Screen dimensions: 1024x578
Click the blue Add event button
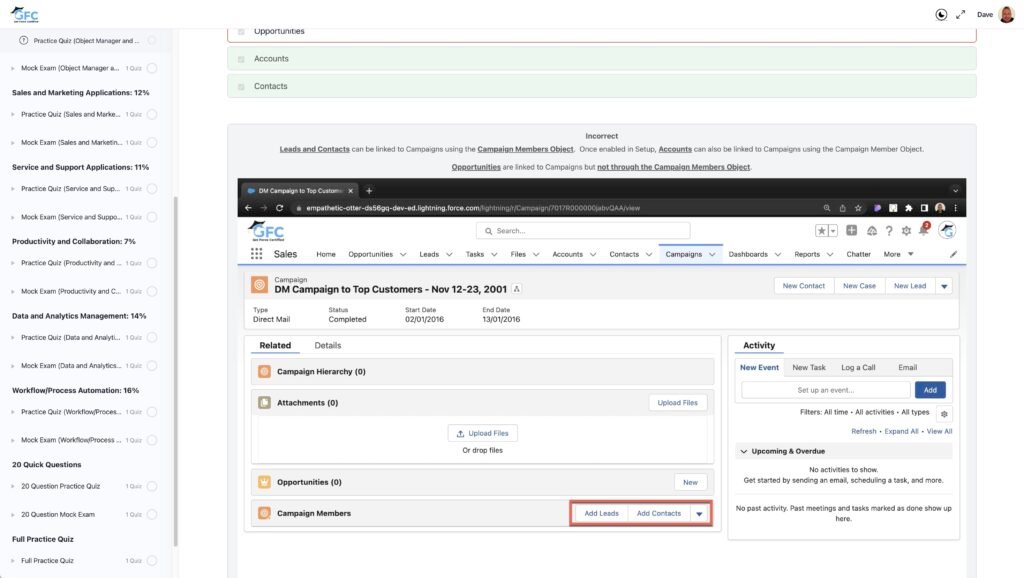pyautogui.click(x=930, y=390)
